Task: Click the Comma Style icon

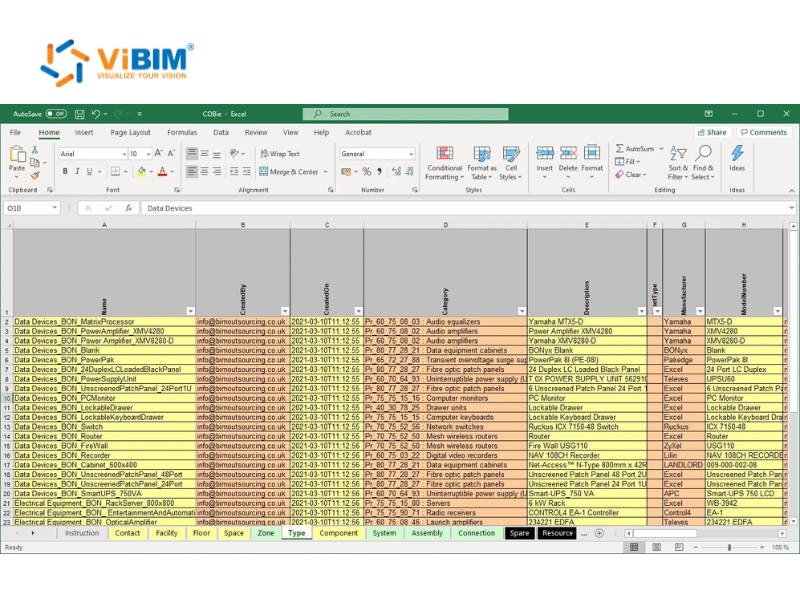Action: click(x=379, y=171)
